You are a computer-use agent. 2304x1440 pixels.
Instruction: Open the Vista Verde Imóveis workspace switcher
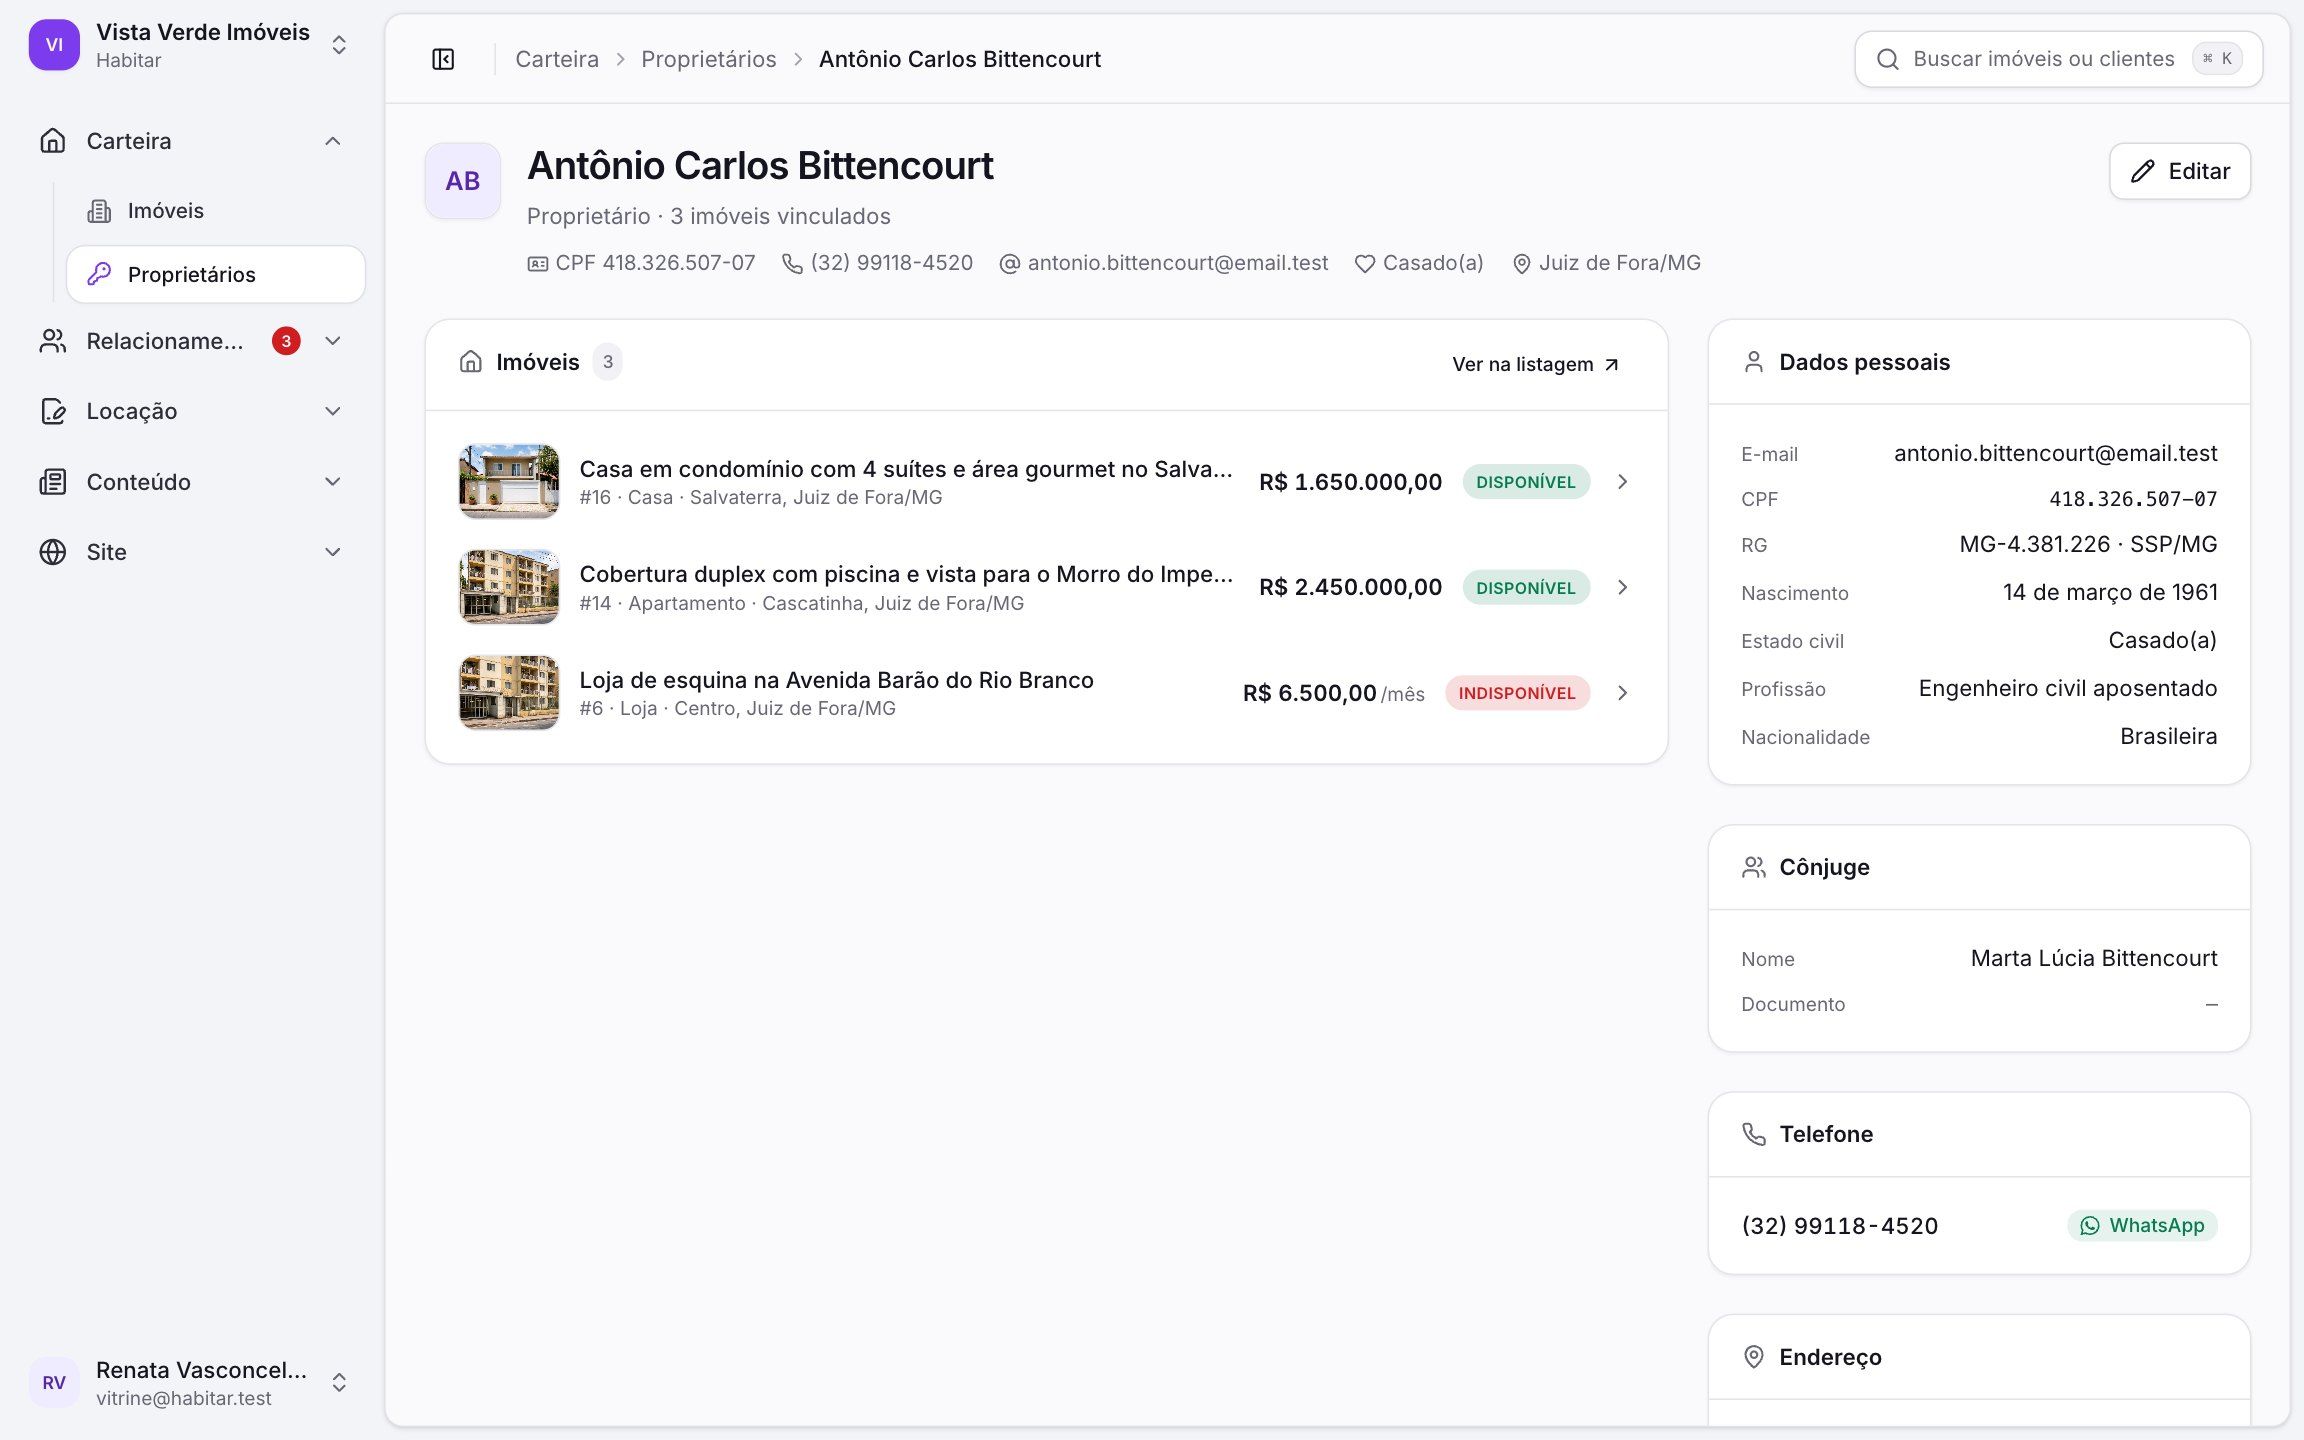[192, 45]
